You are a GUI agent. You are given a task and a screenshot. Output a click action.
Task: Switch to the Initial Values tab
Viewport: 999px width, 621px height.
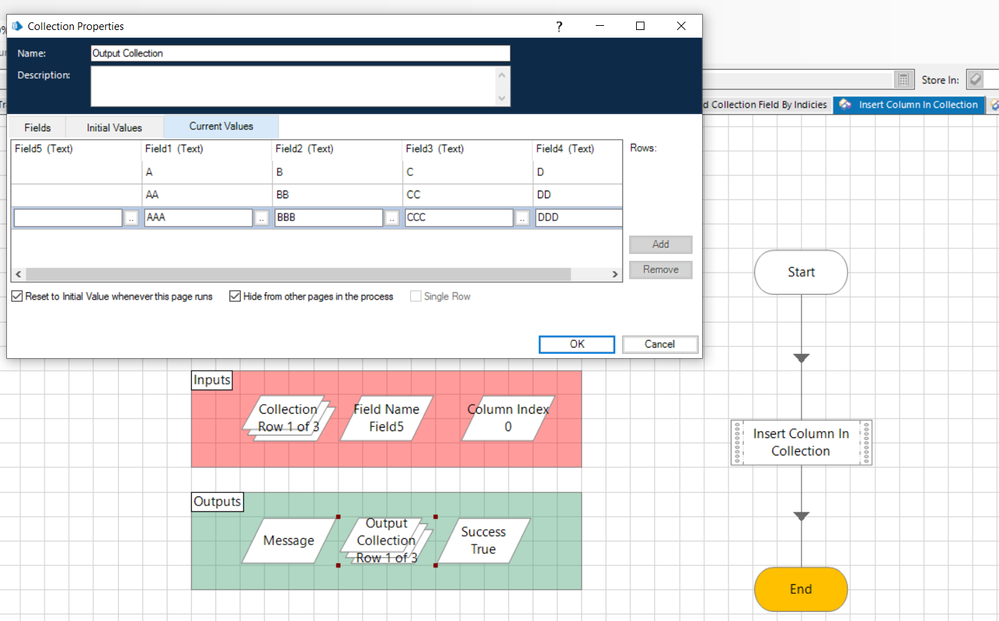[114, 128]
